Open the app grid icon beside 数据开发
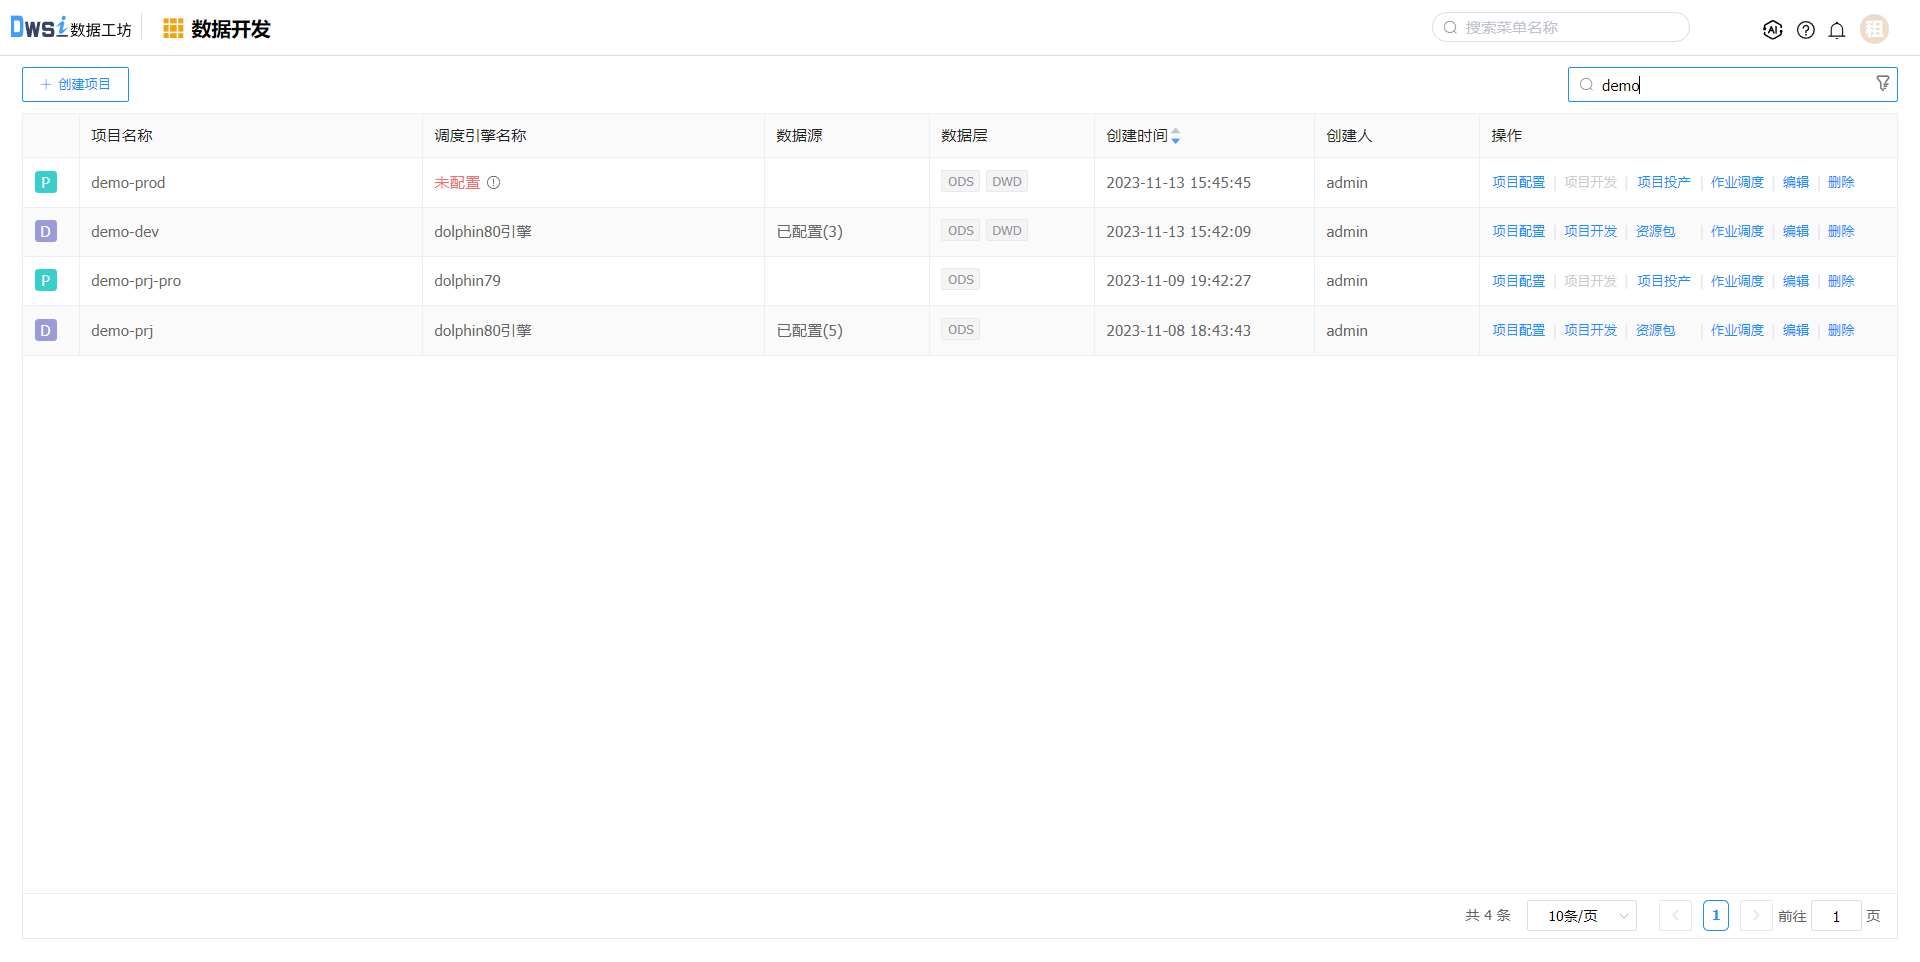The height and width of the screenshot is (962, 1920). [173, 29]
